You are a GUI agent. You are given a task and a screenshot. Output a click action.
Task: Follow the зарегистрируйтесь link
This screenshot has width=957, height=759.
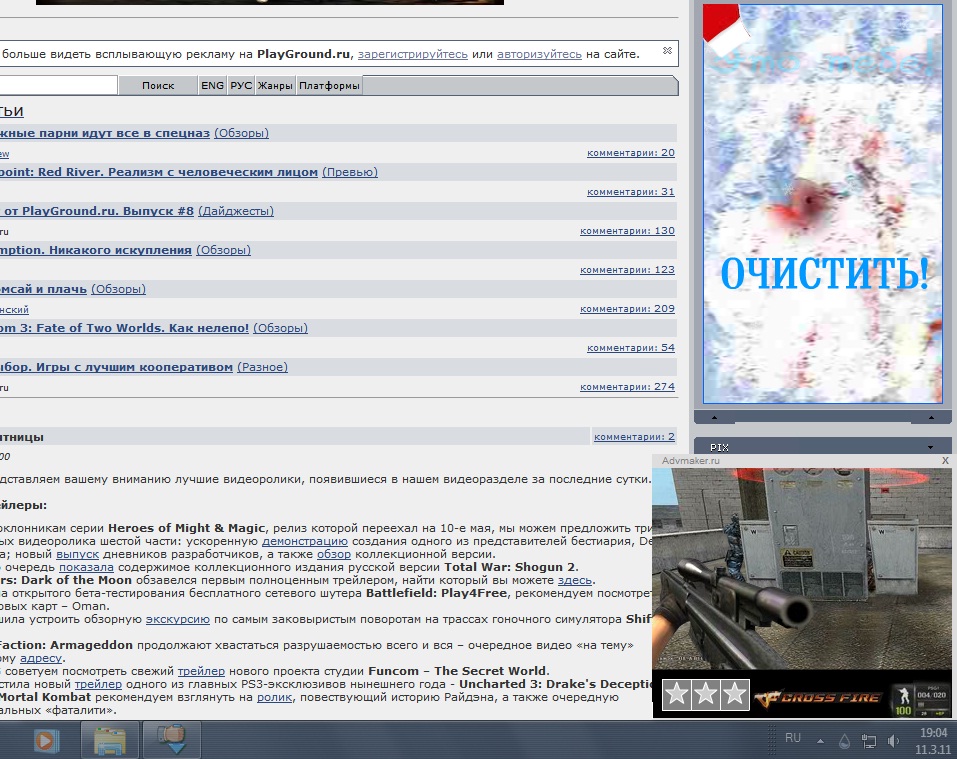click(412, 53)
